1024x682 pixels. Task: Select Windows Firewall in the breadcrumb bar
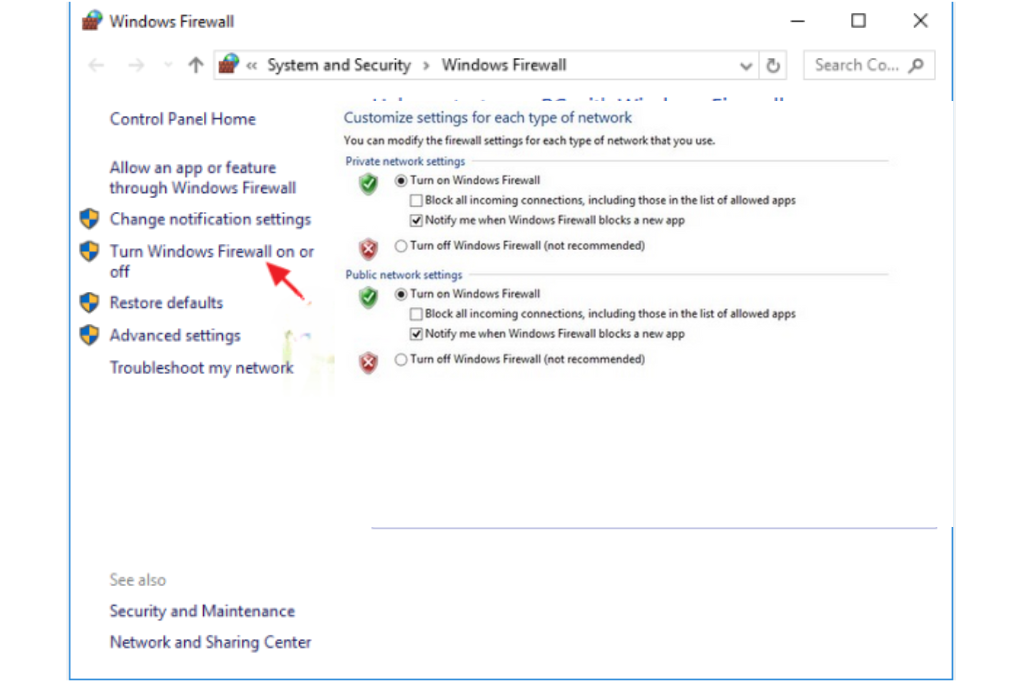(503, 64)
